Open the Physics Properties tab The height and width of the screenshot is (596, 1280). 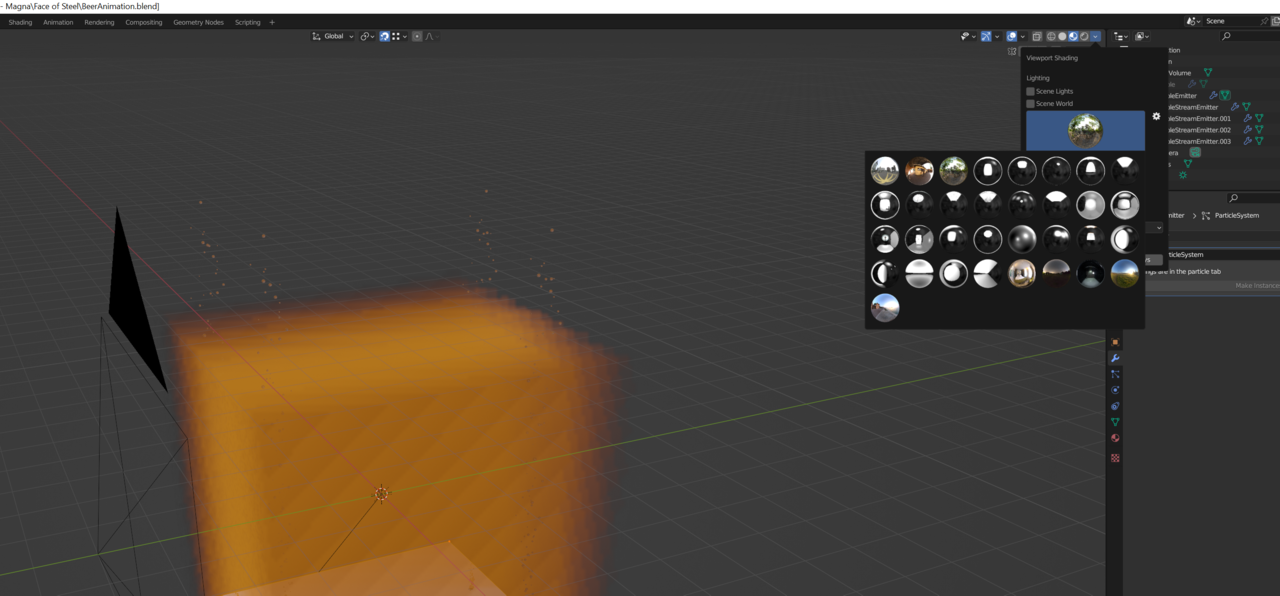click(1115, 389)
